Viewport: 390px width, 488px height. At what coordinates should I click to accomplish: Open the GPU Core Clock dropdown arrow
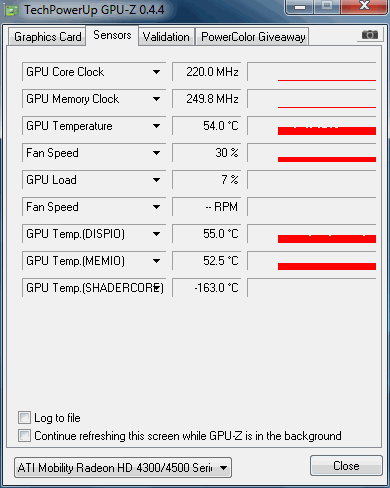(x=156, y=72)
